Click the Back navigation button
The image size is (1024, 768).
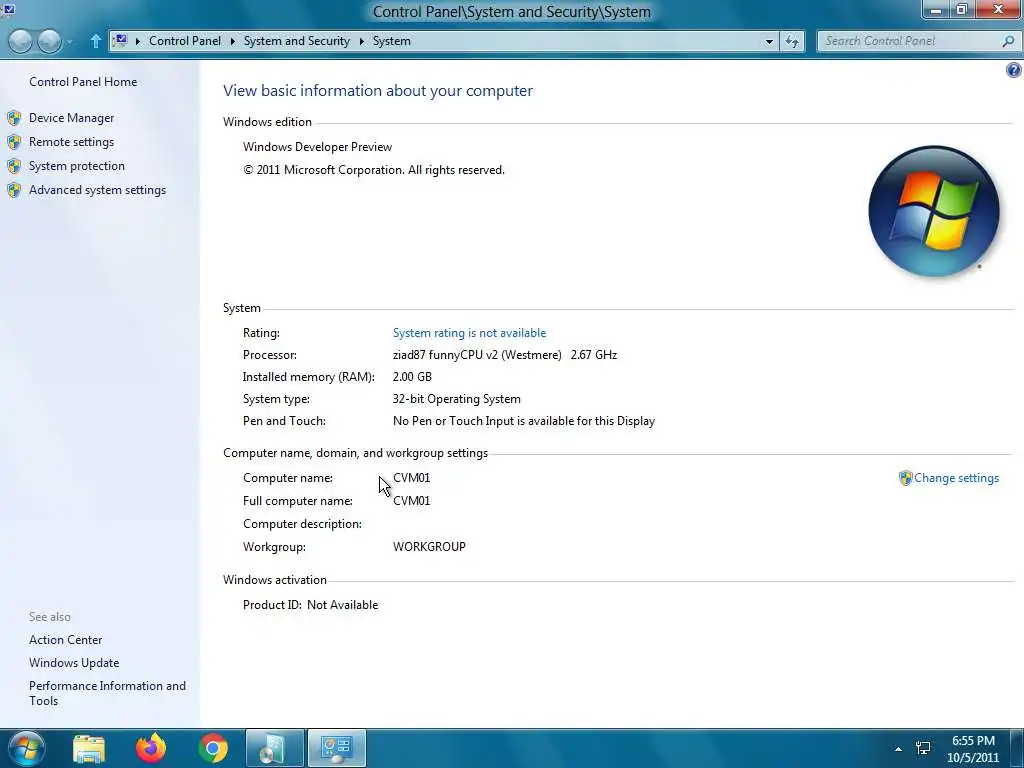pyautogui.click(x=20, y=41)
